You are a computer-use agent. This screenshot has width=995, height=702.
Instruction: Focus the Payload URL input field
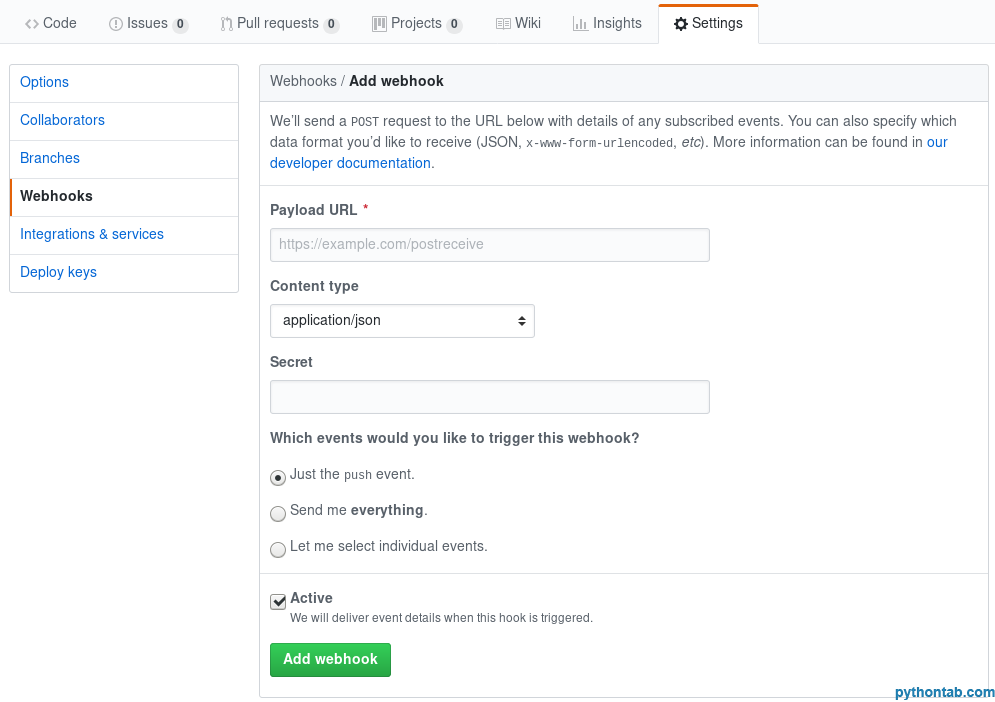[x=490, y=245]
